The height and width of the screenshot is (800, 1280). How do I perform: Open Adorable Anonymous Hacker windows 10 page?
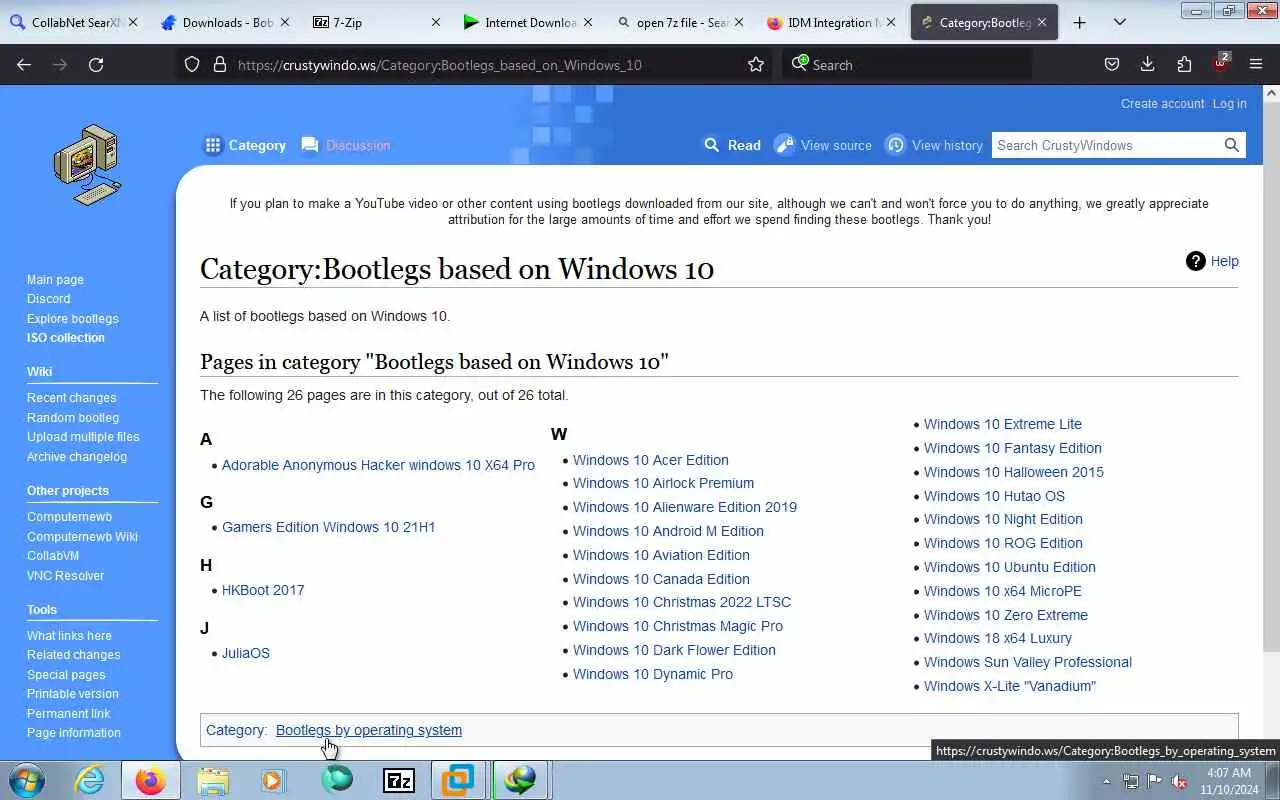coord(378,465)
